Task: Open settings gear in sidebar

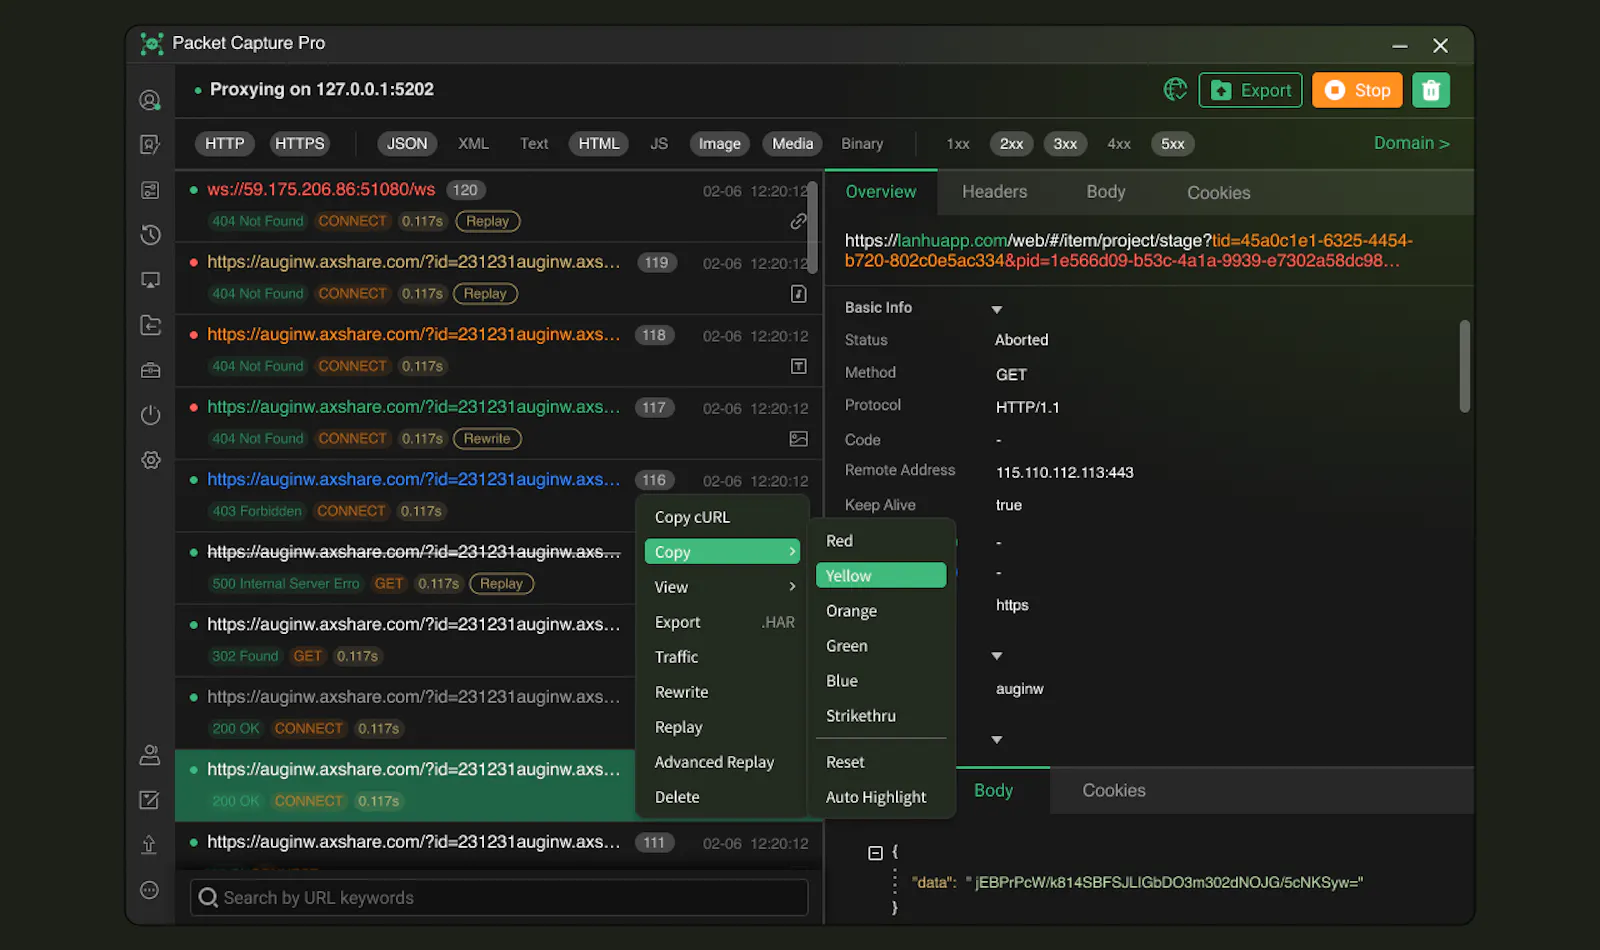Action: click(x=150, y=460)
